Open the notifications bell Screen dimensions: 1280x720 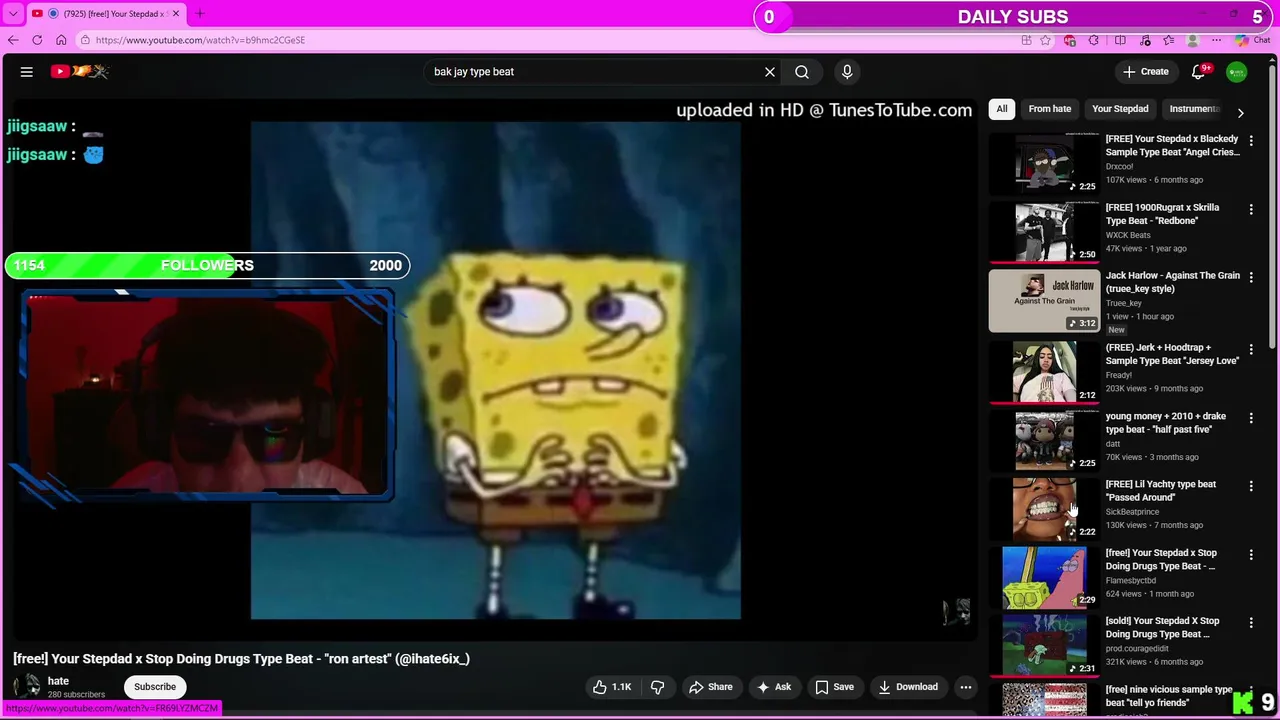(x=1200, y=72)
